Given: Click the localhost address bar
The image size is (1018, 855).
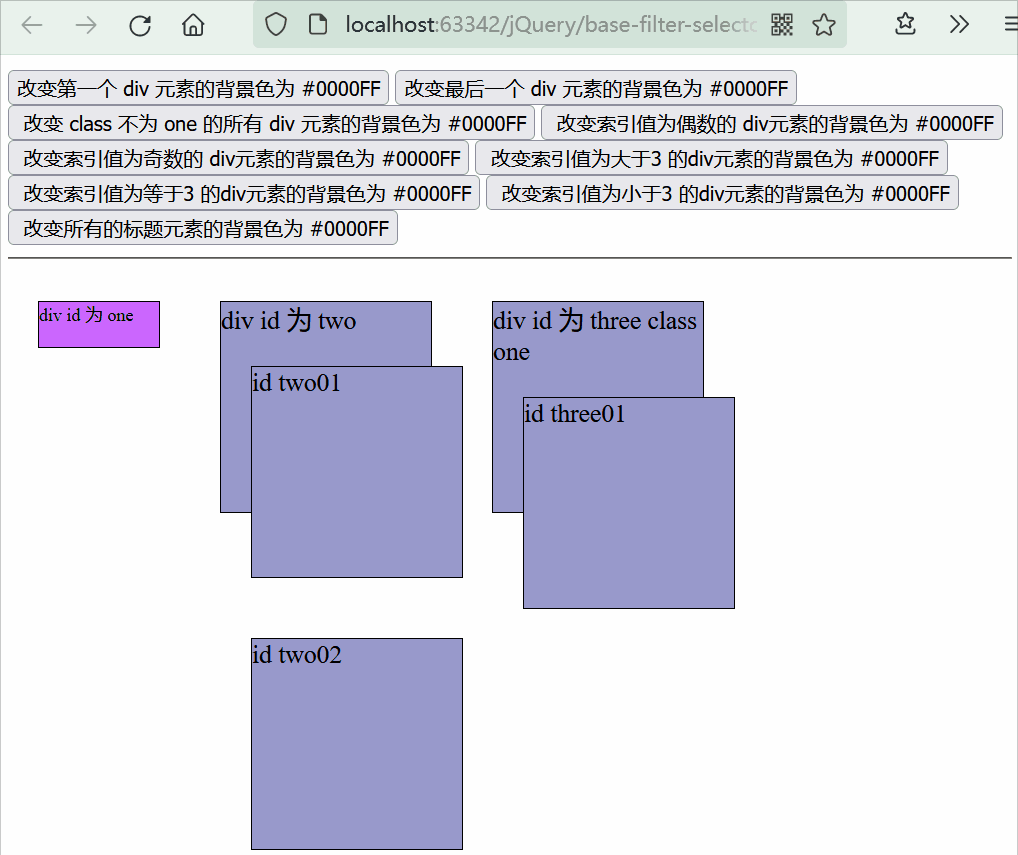Looking at the screenshot, I should coord(550,25).
